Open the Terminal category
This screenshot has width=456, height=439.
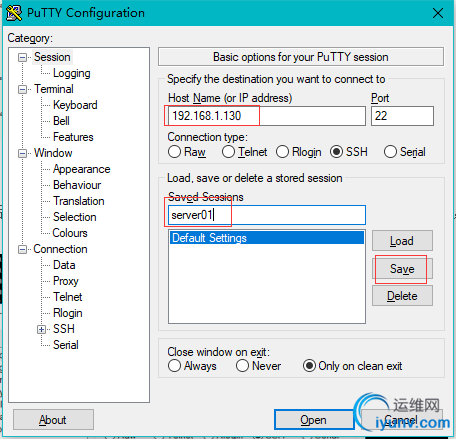[x=54, y=89]
